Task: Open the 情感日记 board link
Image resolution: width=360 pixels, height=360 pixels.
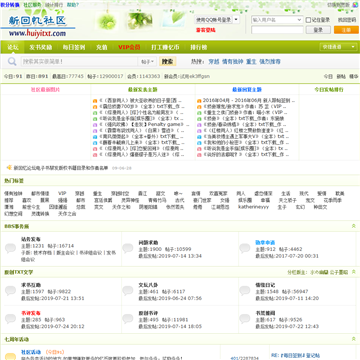Action: 265,285
